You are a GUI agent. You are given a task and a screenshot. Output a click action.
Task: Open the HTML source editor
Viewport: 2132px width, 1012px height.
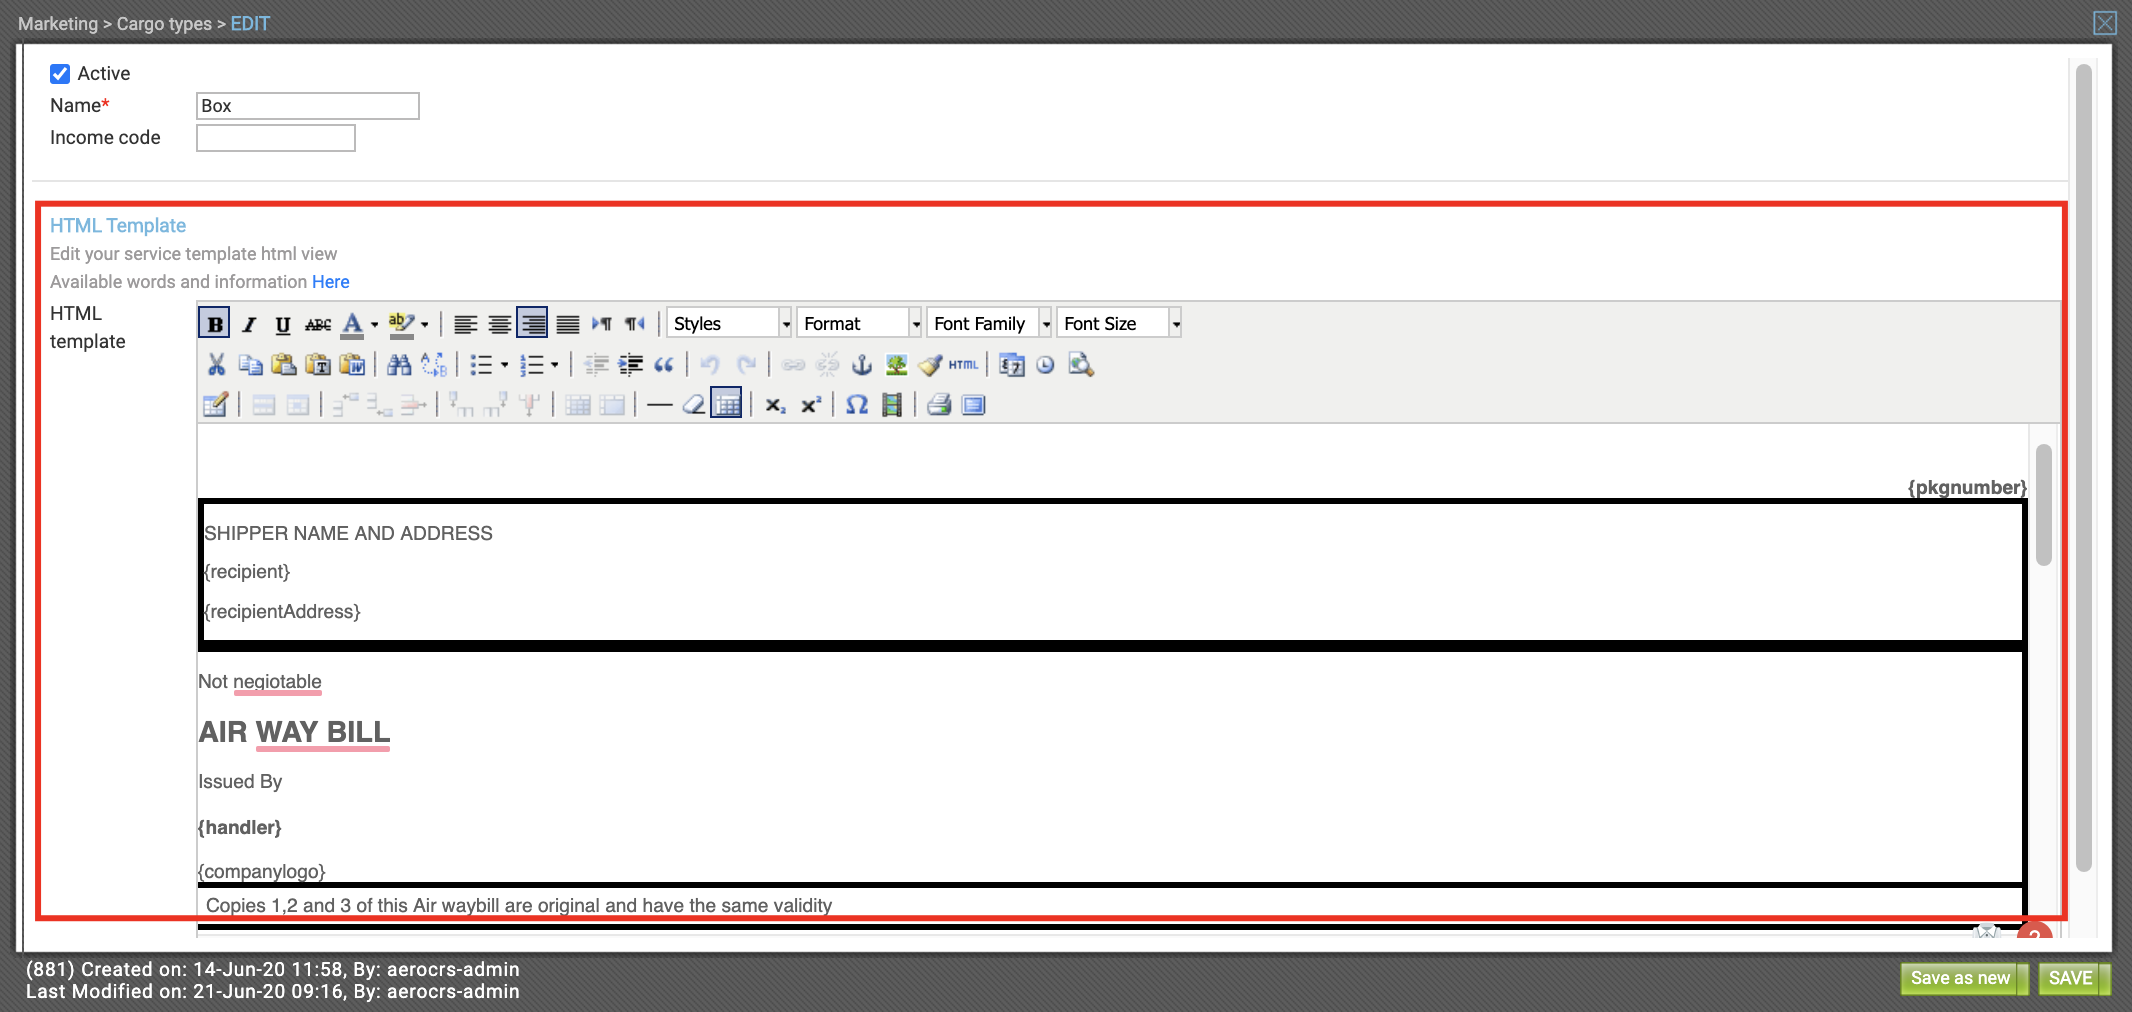[964, 365]
